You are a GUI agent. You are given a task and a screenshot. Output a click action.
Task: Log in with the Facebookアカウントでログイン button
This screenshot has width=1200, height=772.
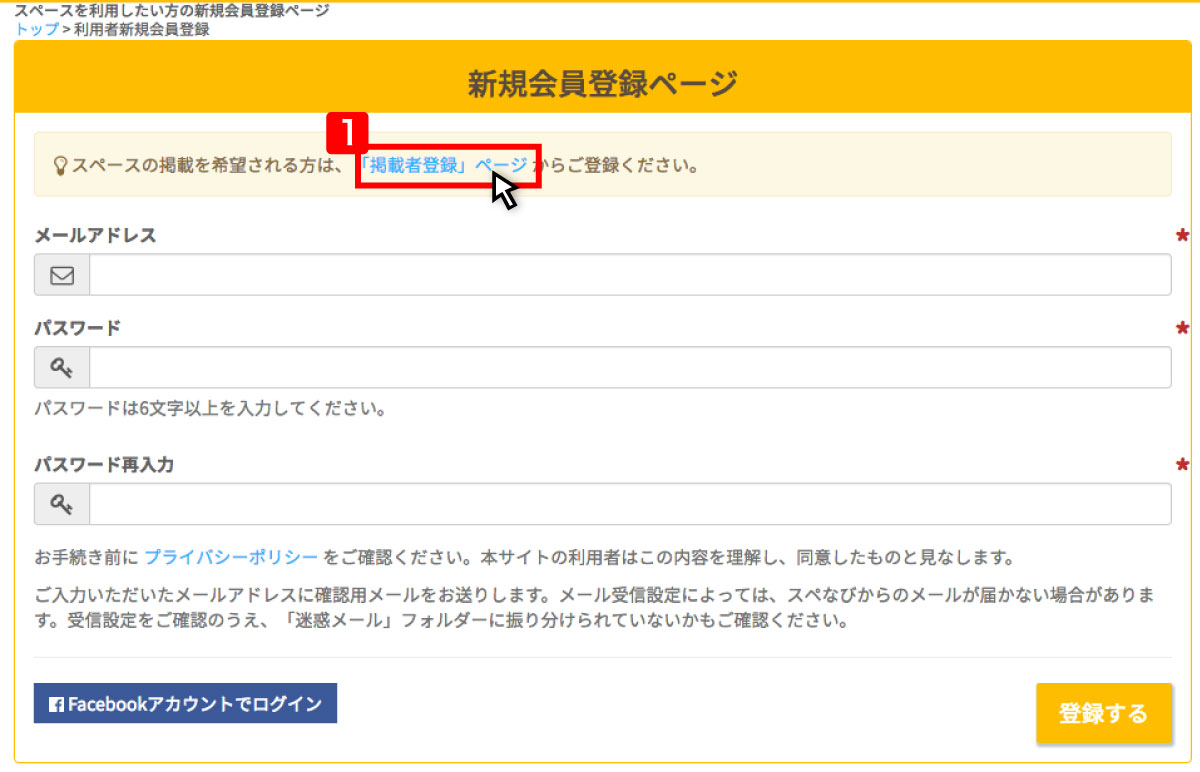(x=185, y=704)
